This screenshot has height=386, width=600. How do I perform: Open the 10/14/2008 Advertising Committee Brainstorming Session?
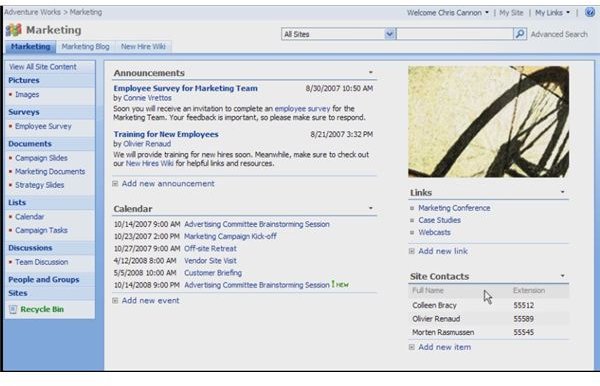click(257, 285)
